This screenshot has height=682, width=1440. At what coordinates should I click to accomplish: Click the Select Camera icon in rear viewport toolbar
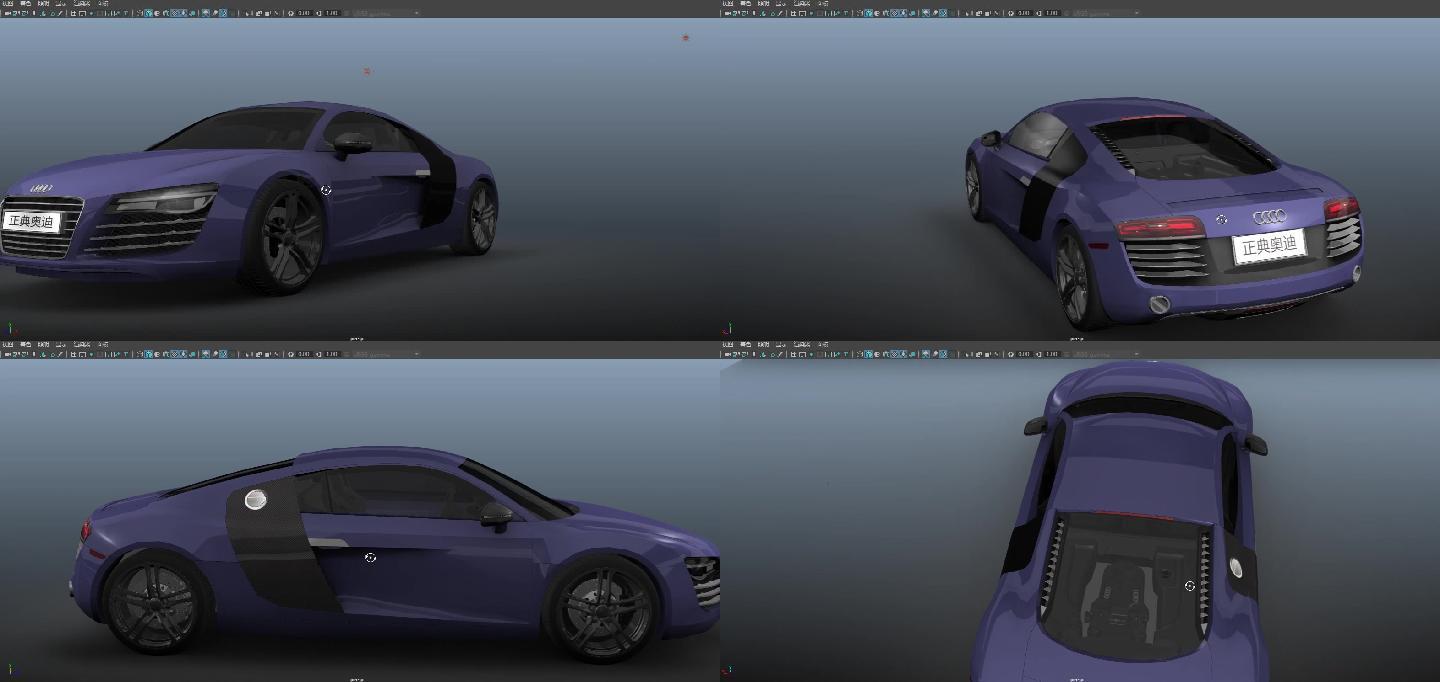pyautogui.click(x=727, y=12)
